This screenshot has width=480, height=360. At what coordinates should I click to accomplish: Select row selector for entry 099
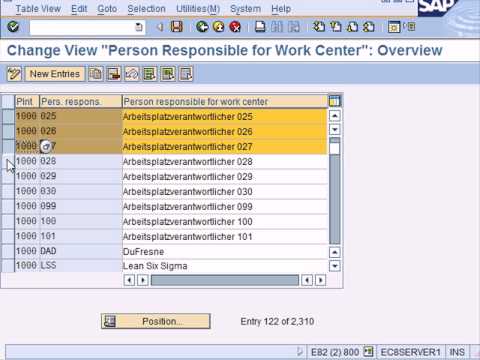coord(8,206)
